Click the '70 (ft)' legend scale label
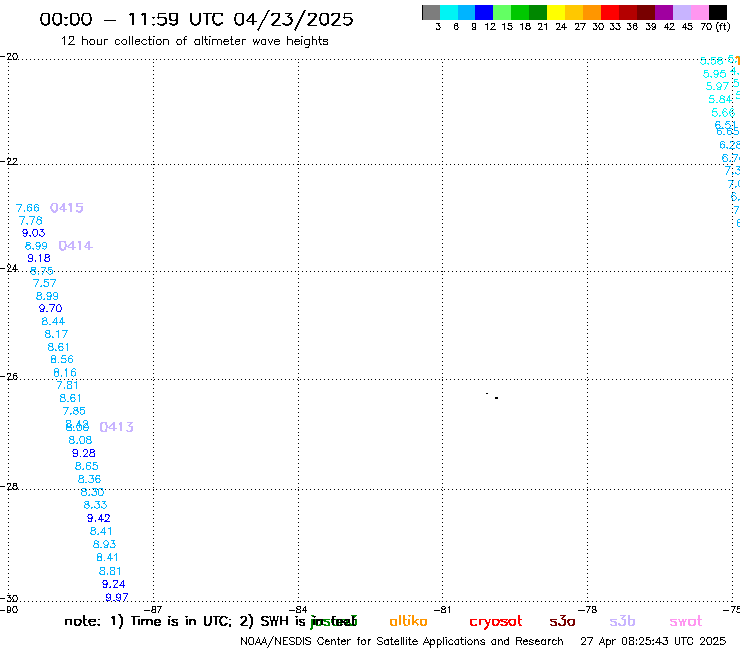This screenshot has width=740, height=650. (x=715, y=27)
